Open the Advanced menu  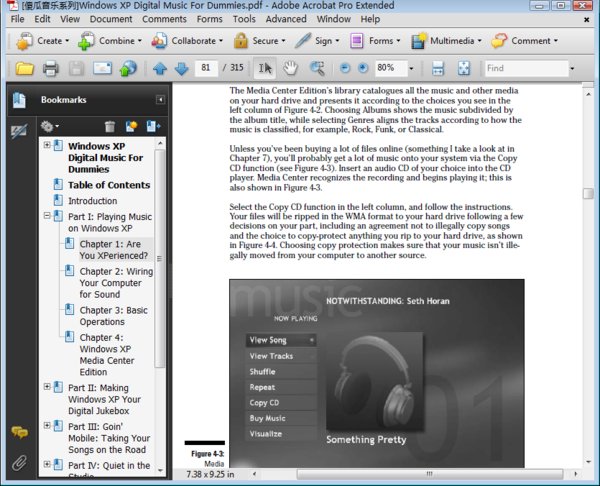point(286,19)
